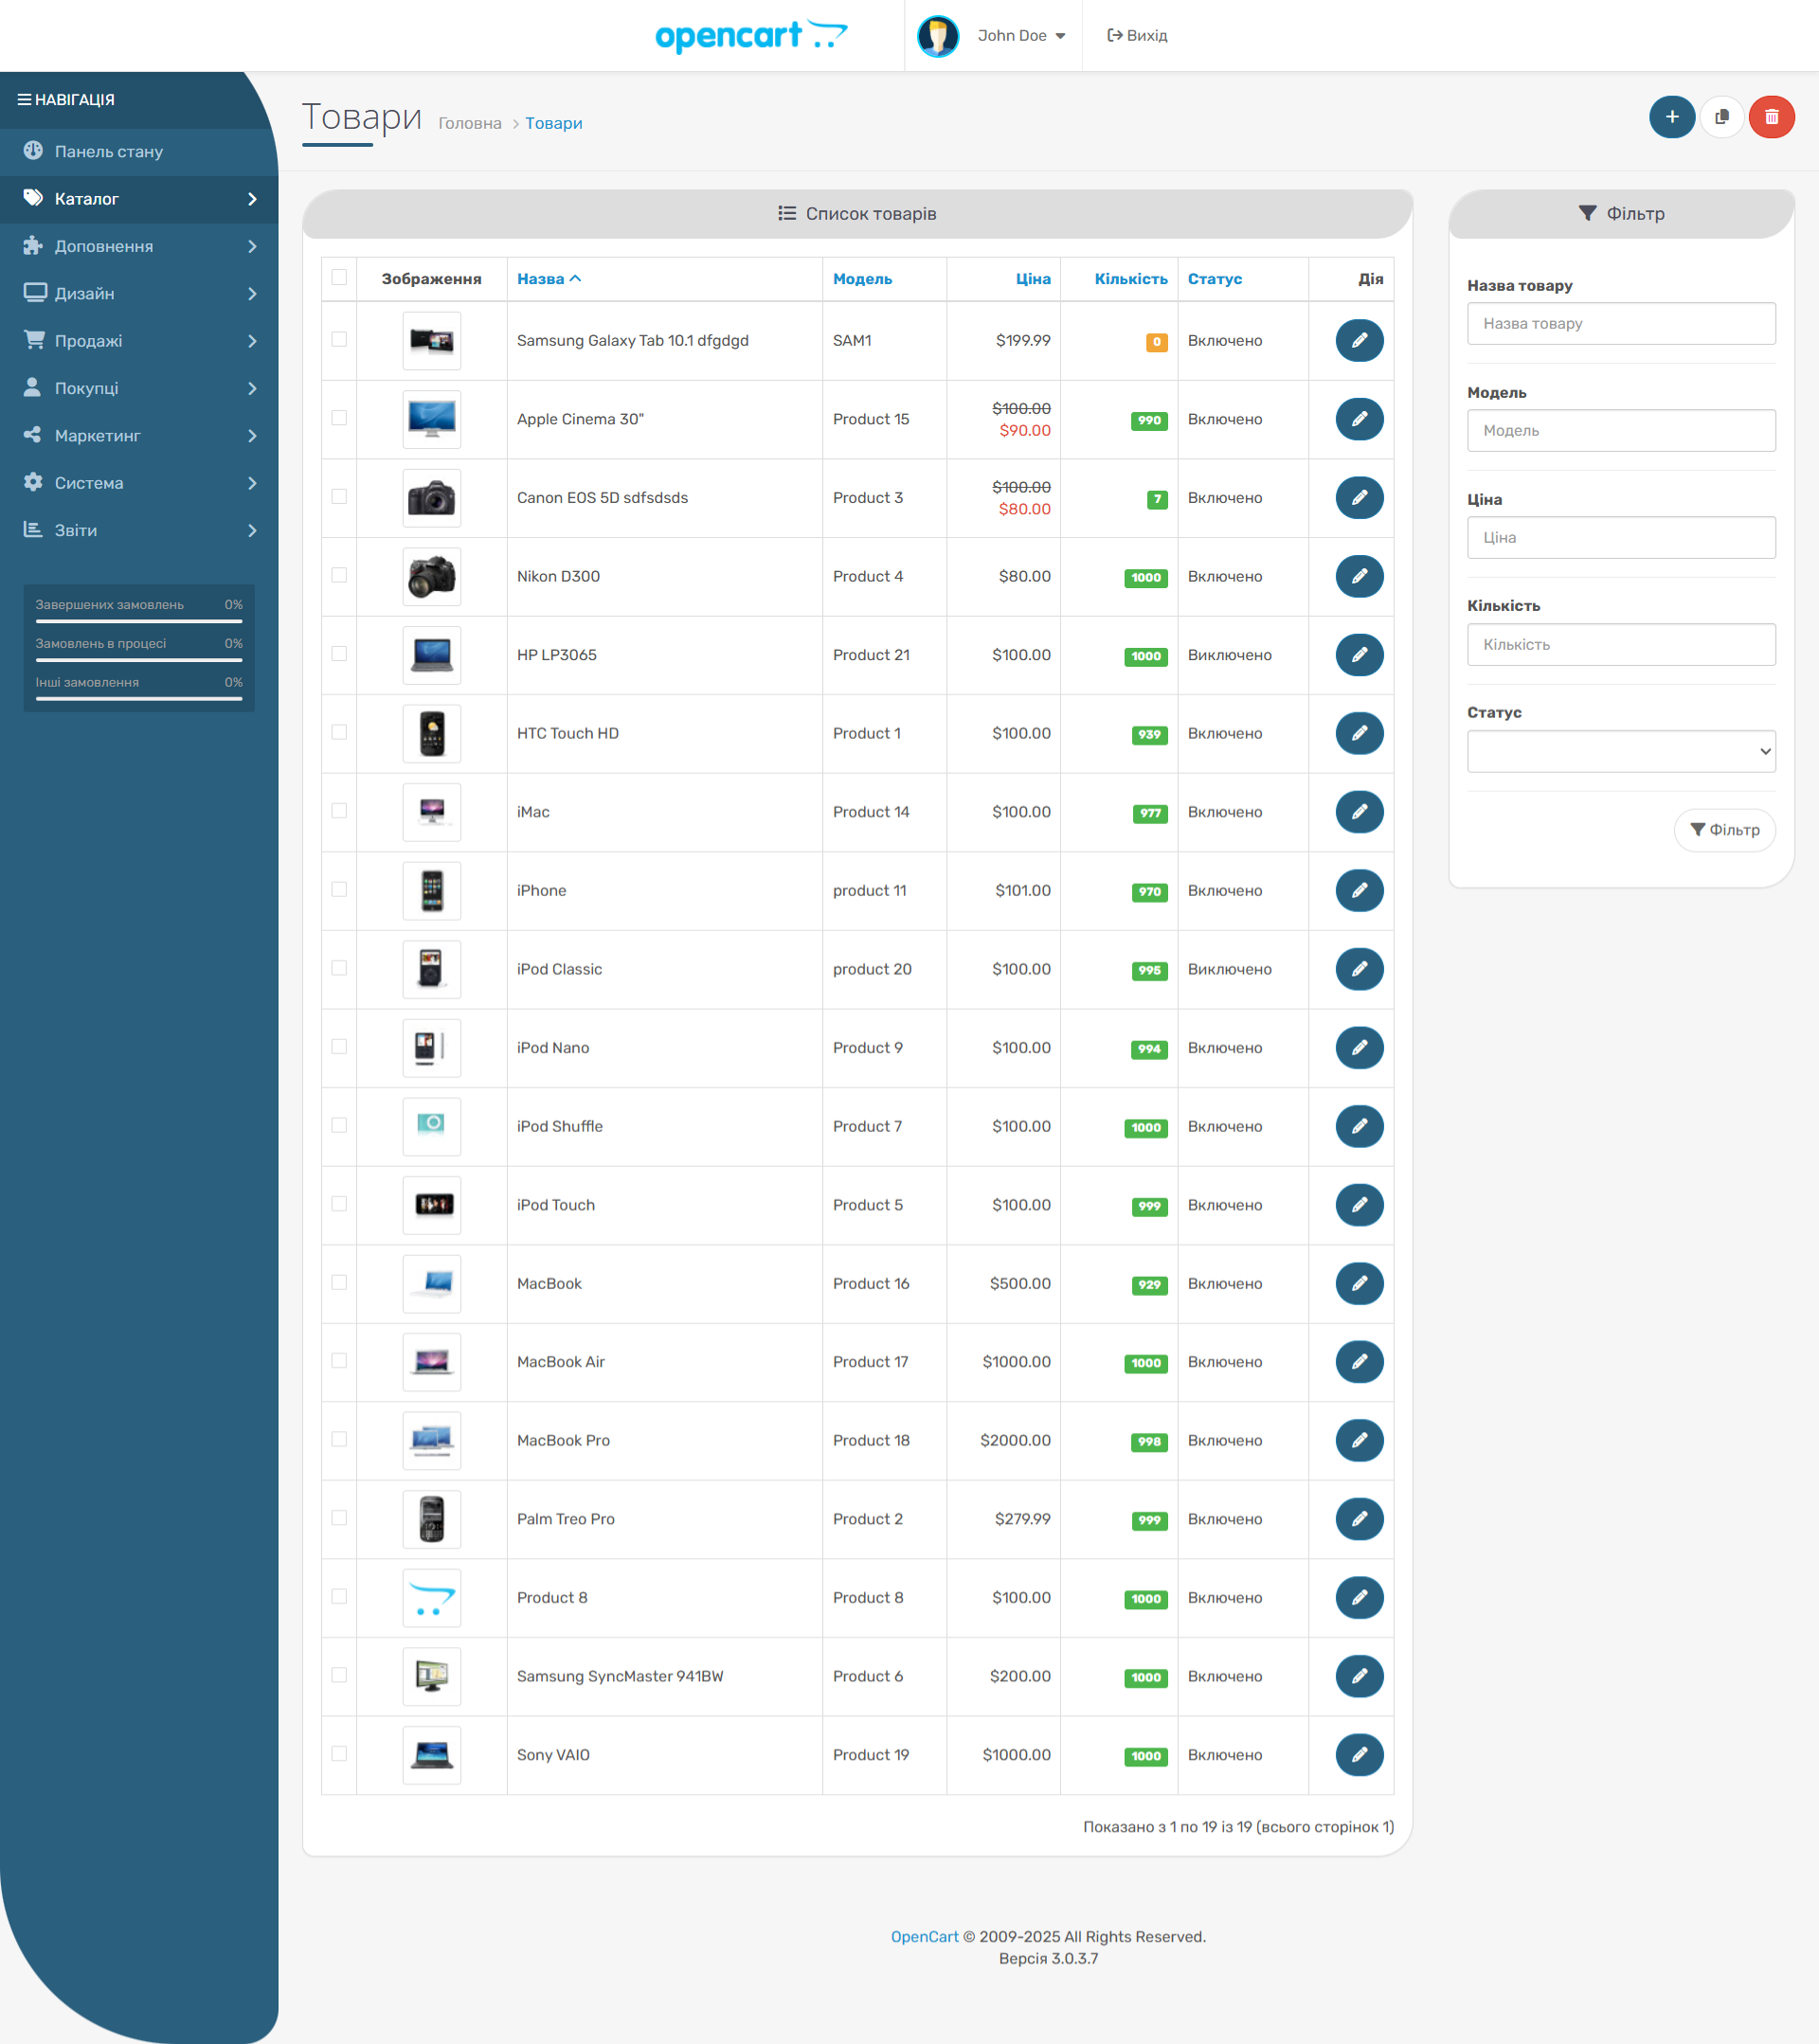Click the Вихід logout link

1137,36
